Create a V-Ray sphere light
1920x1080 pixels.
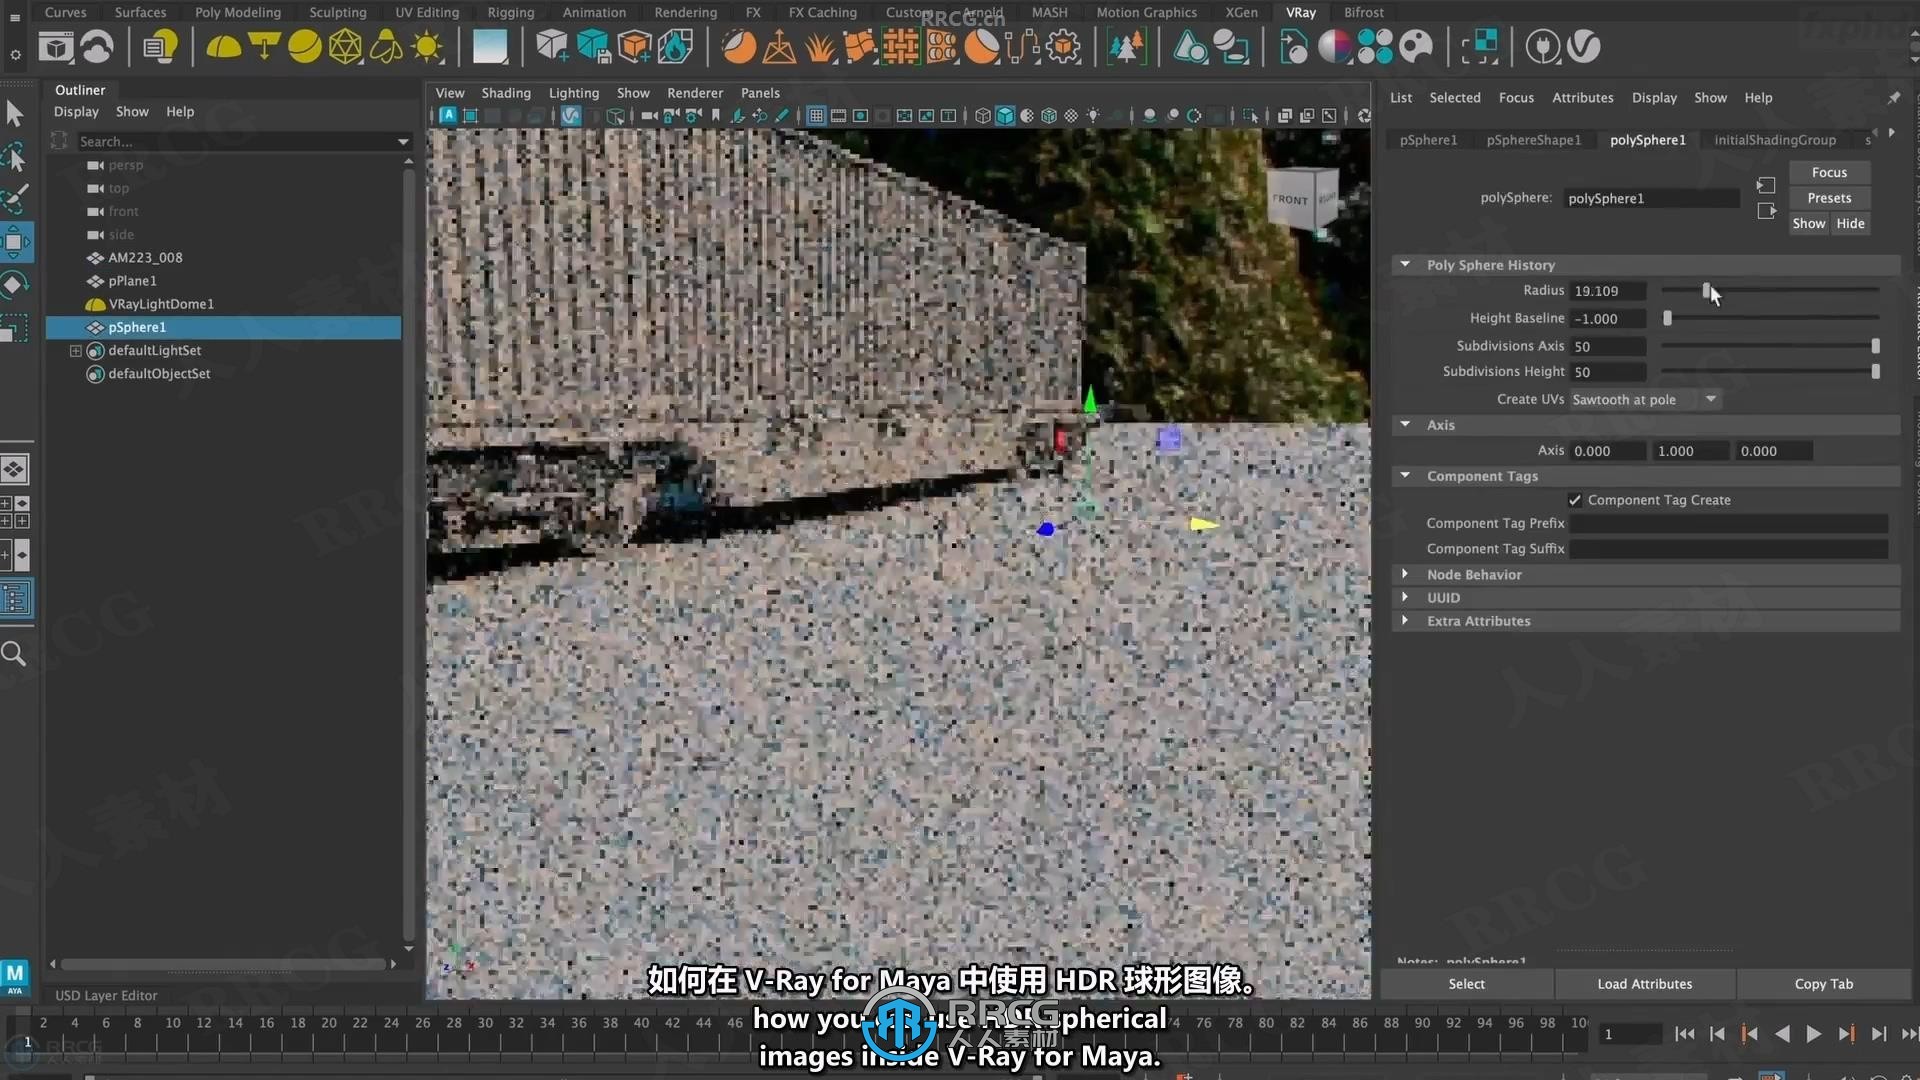coord(304,47)
